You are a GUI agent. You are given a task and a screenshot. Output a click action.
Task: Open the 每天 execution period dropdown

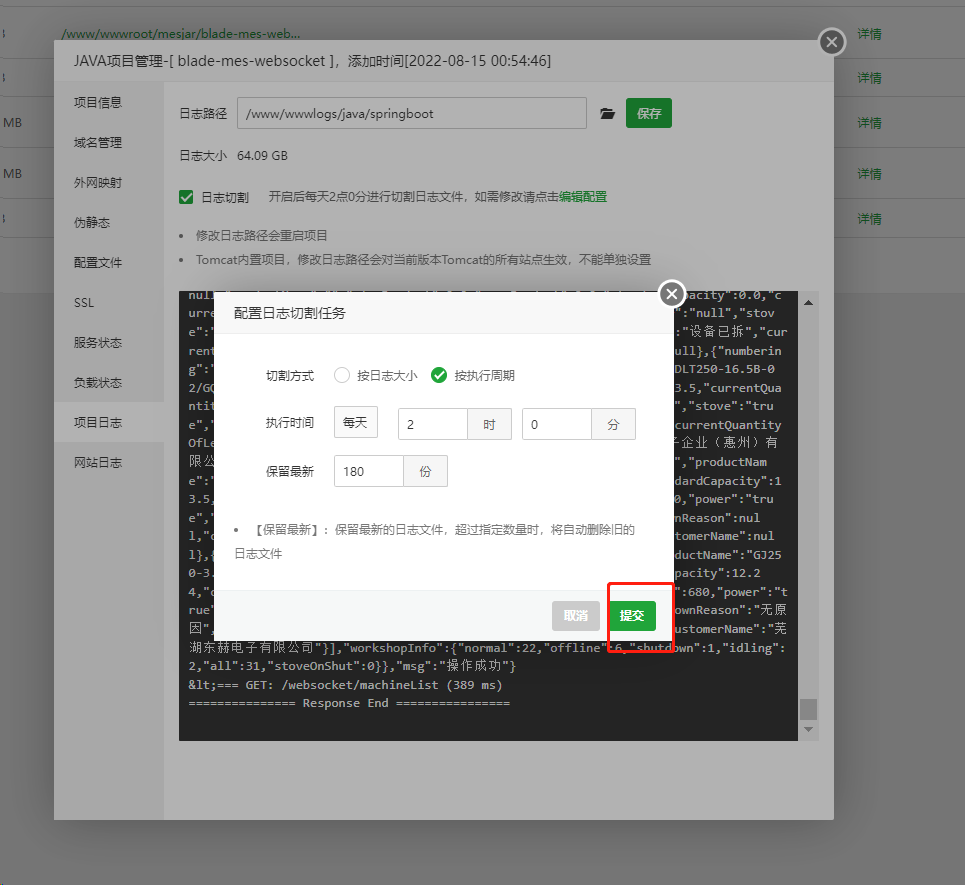(x=356, y=422)
